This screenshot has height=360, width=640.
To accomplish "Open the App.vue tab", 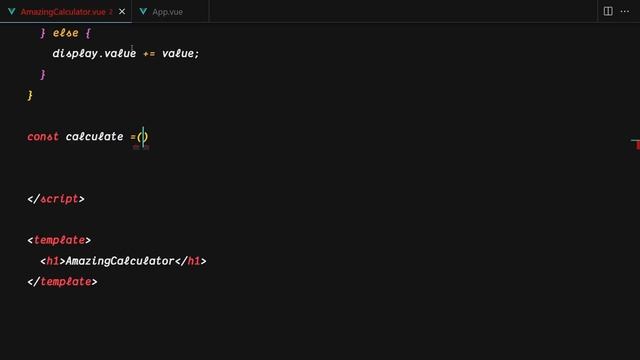I will [170, 12].
